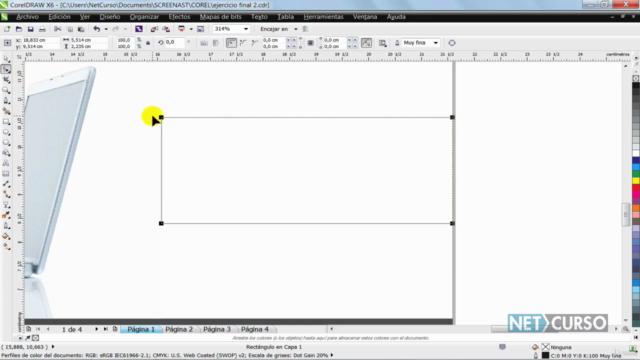Select the Color Eyedropper tool
Screen dimensions: 640x360
tap(6, 216)
